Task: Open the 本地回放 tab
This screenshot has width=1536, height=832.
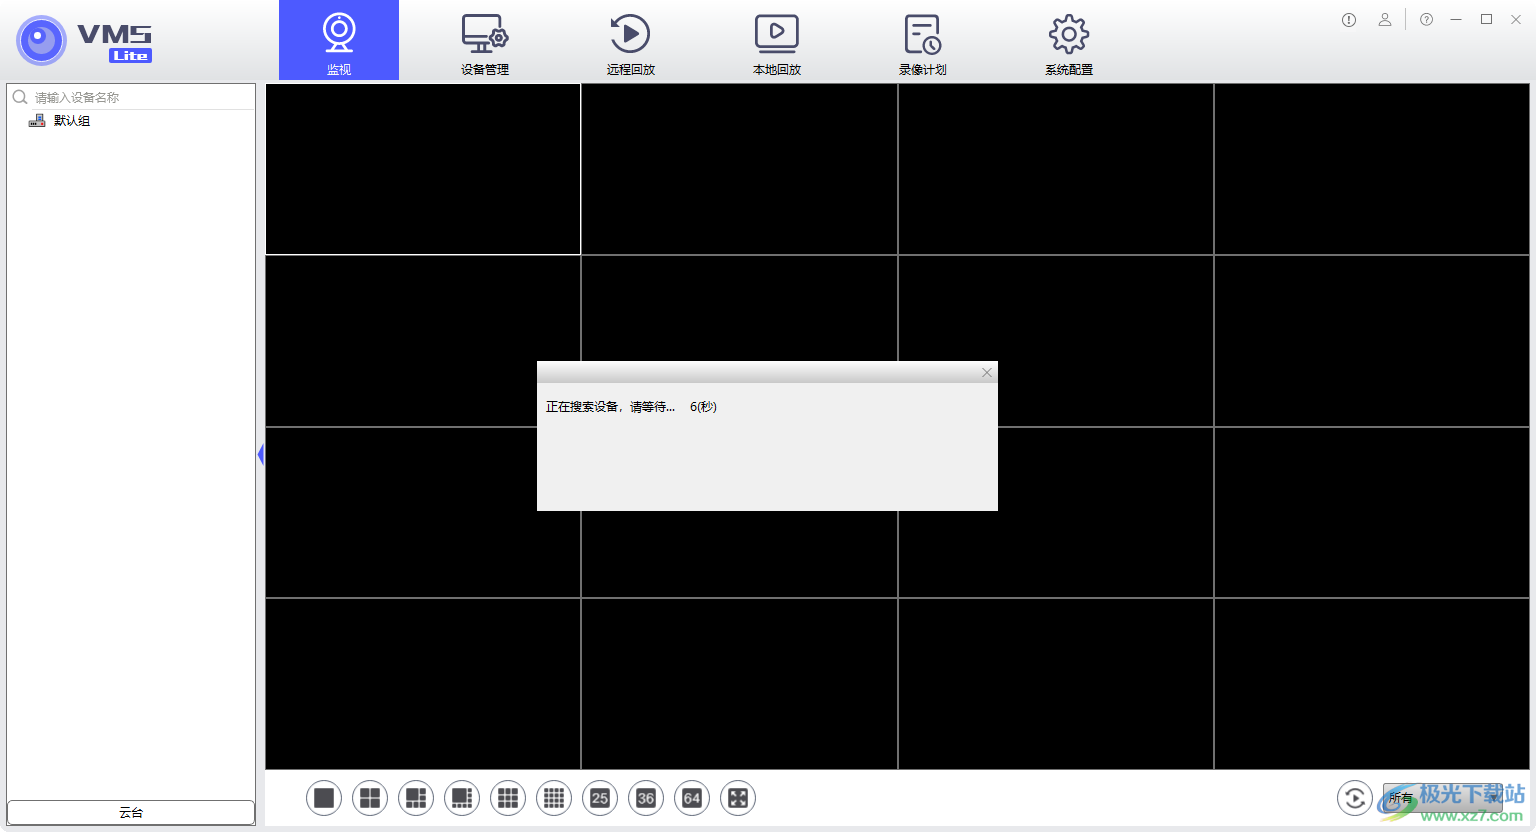Action: [777, 42]
